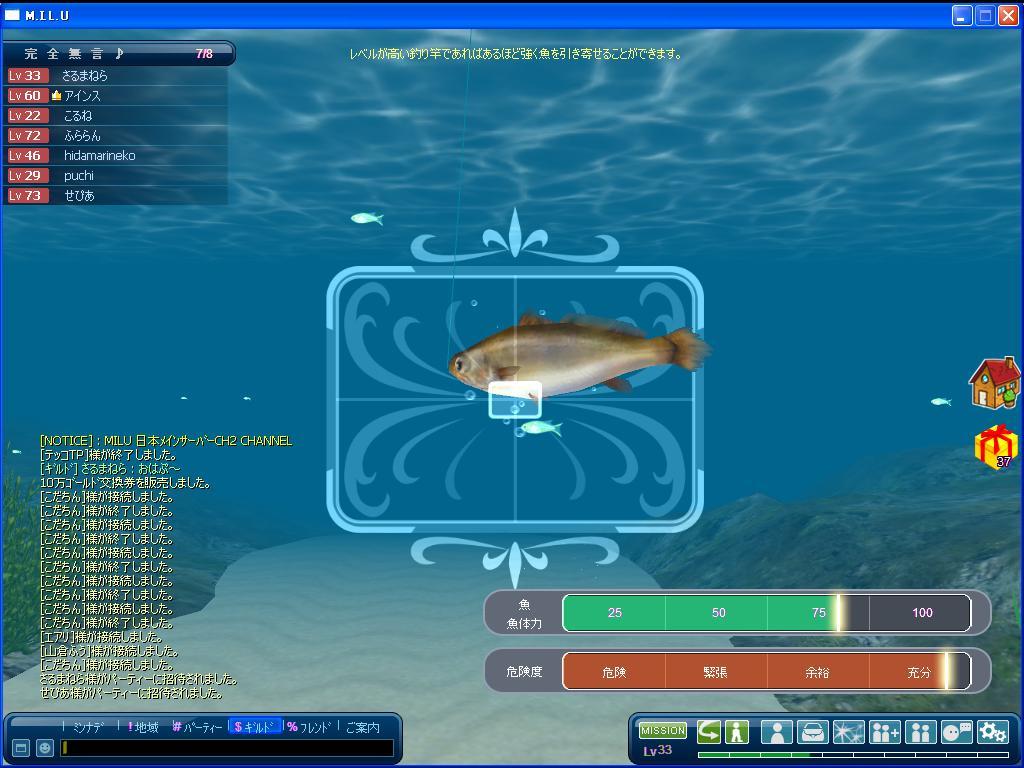Click the green standing figure icon
This screenshot has height=768, width=1024.
737,732
